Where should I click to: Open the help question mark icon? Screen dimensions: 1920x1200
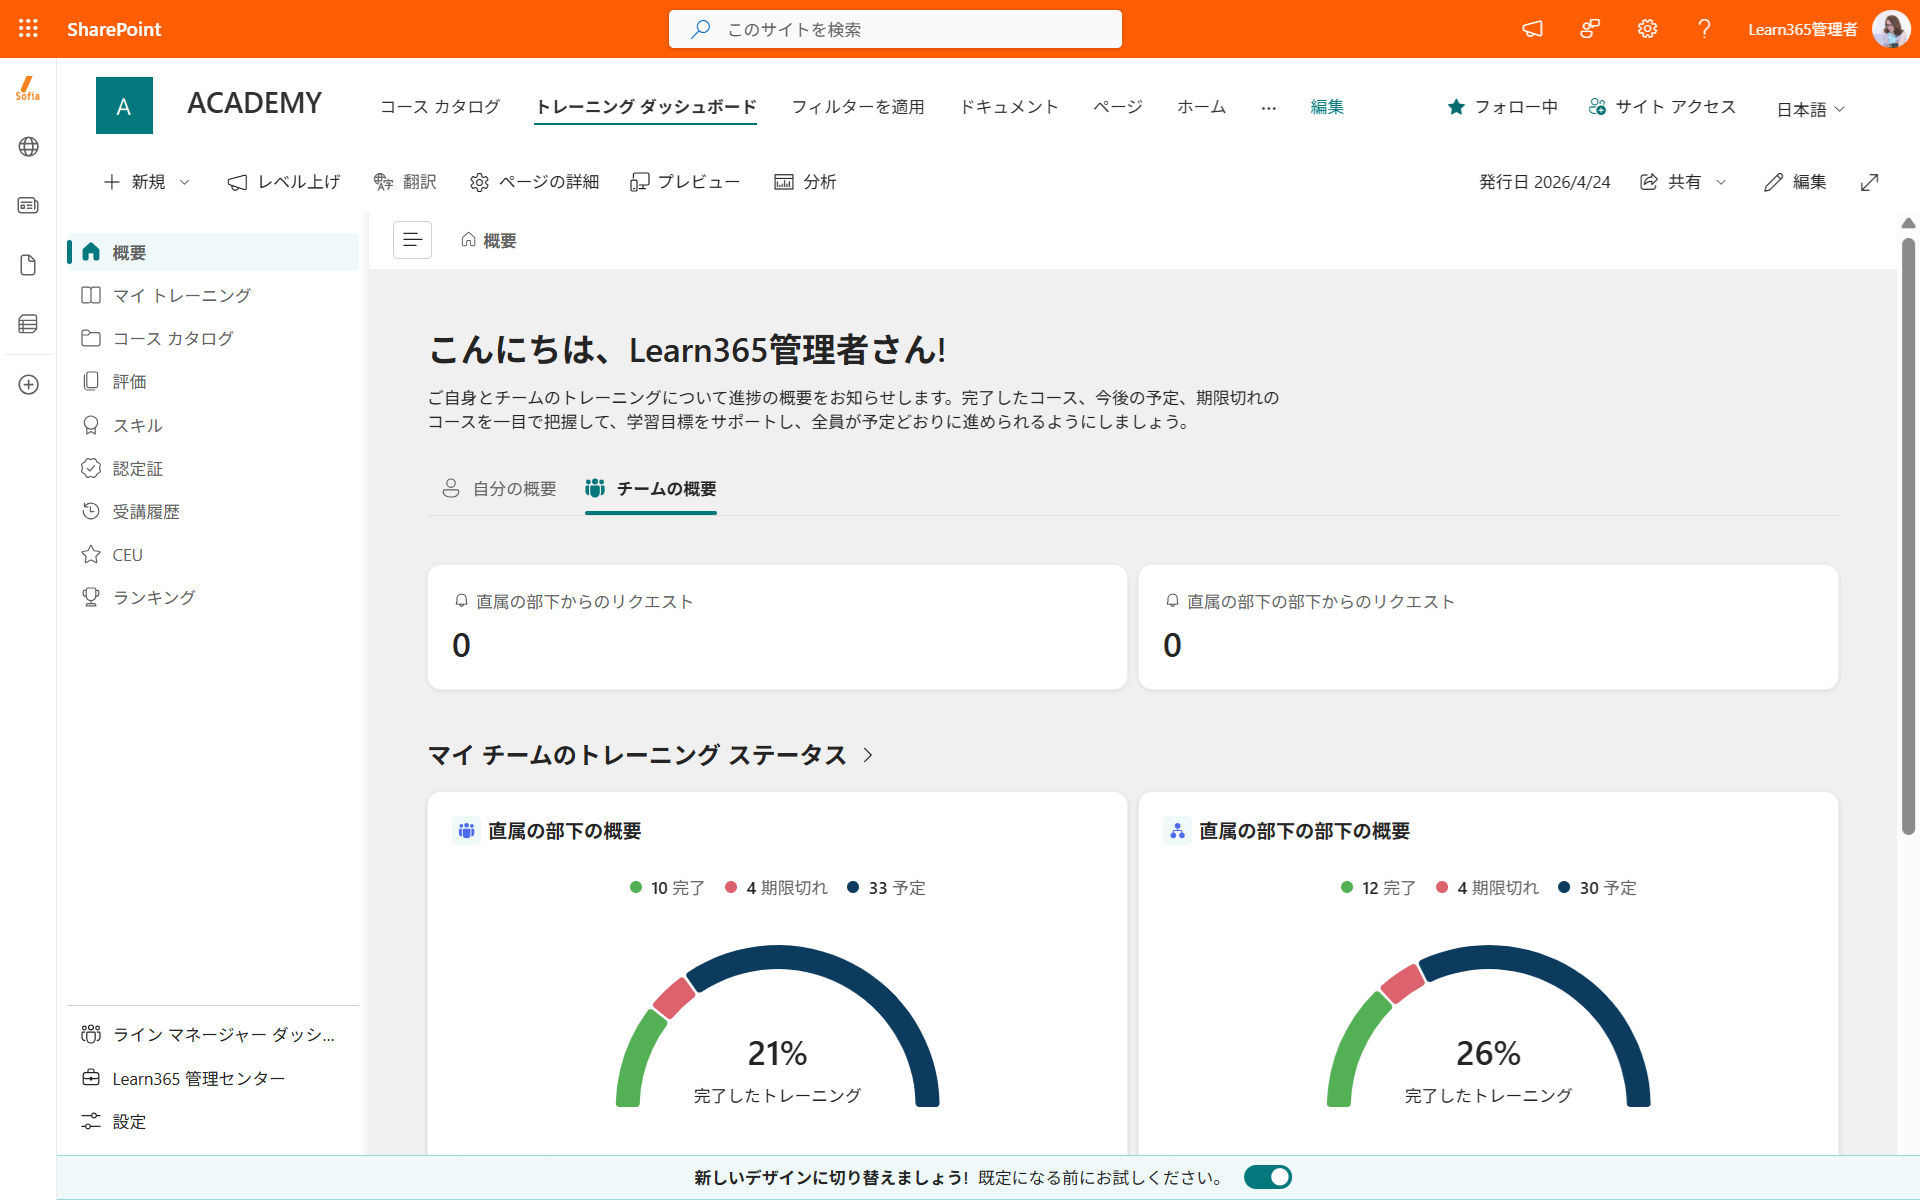tap(1704, 29)
